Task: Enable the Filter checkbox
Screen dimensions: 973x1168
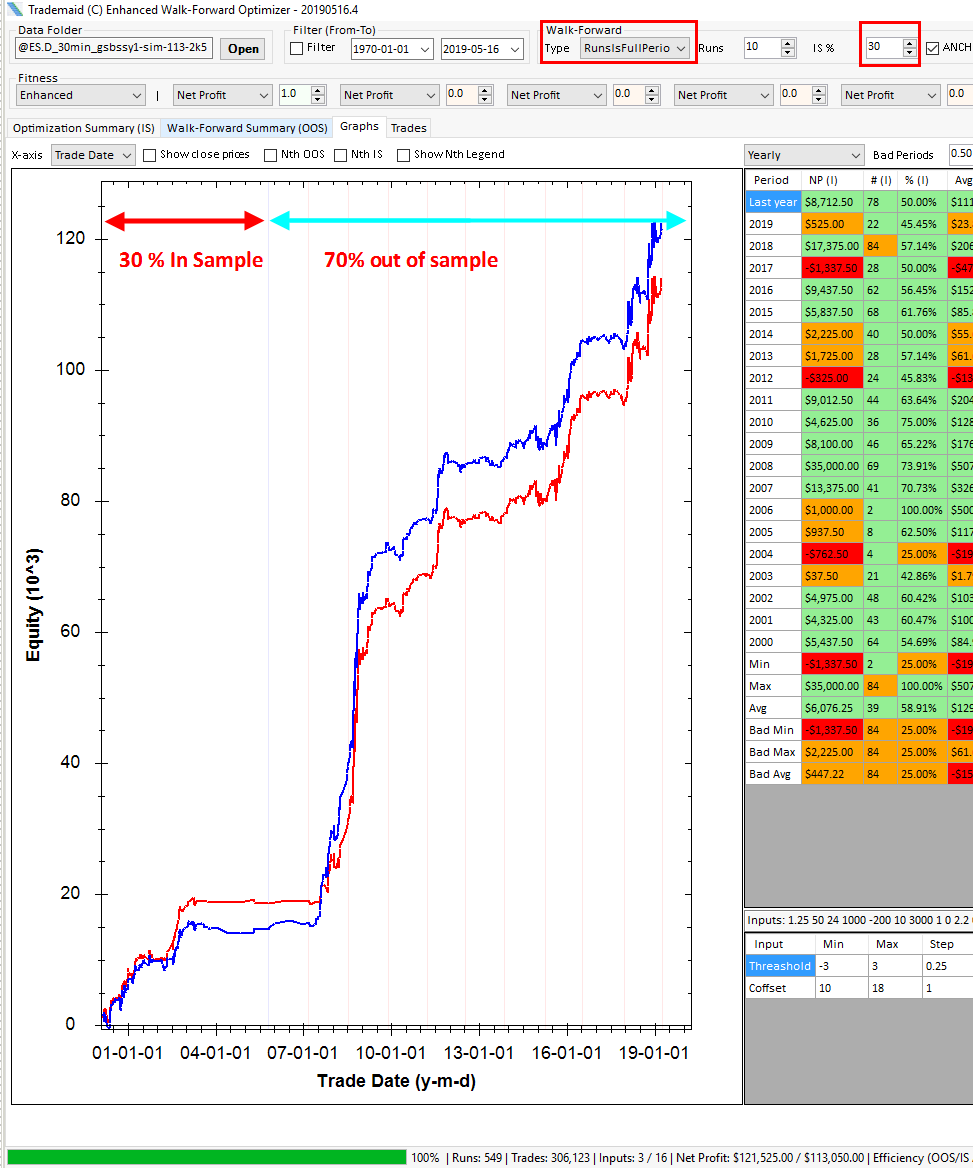Action: (297, 48)
